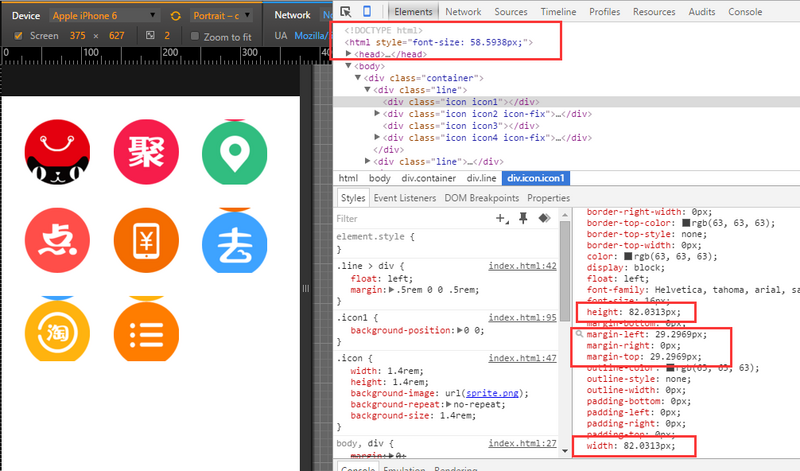
Task: Open the Apple iPhone 6 device dropdown
Action: point(103,16)
